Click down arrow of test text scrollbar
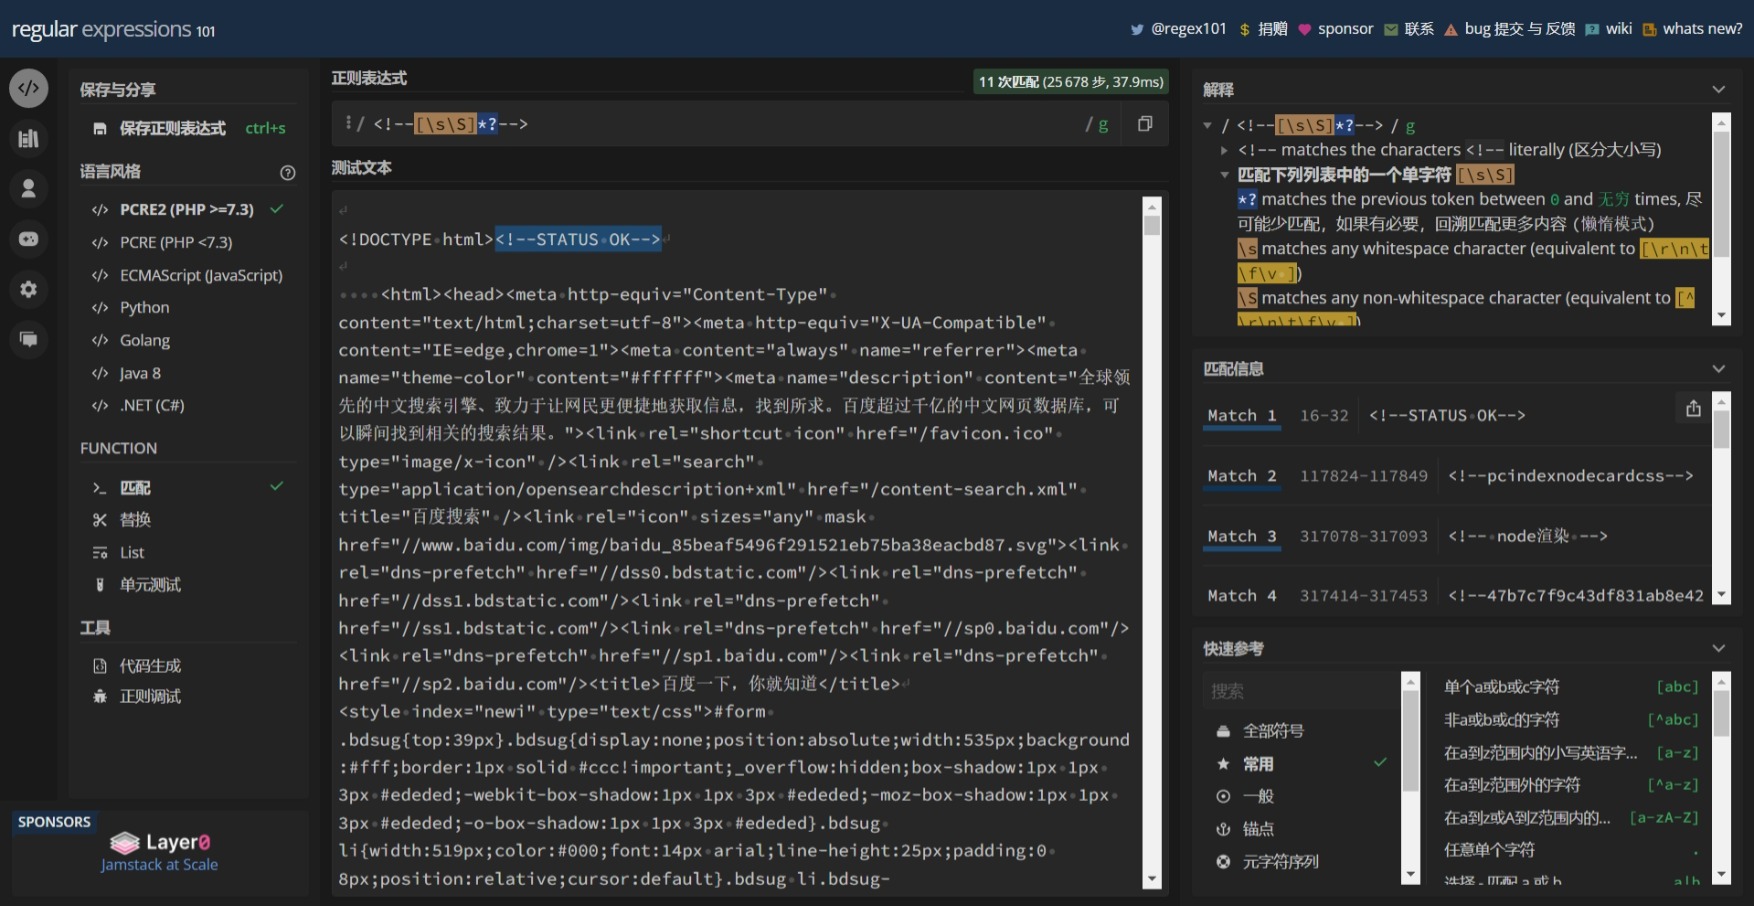The height and width of the screenshot is (906, 1754). tap(1152, 879)
